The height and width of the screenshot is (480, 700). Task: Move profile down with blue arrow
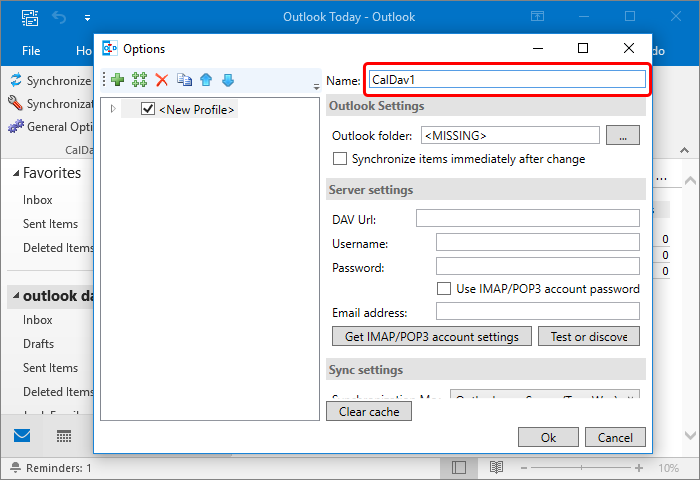point(228,80)
